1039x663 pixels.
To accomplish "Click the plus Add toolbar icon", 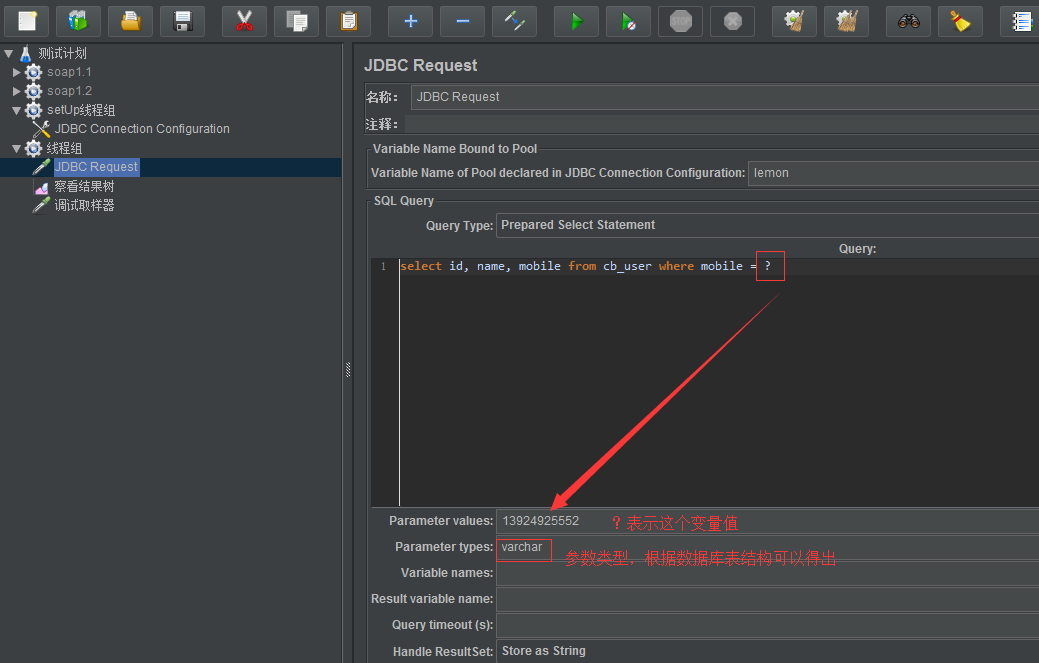I will pos(410,21).
